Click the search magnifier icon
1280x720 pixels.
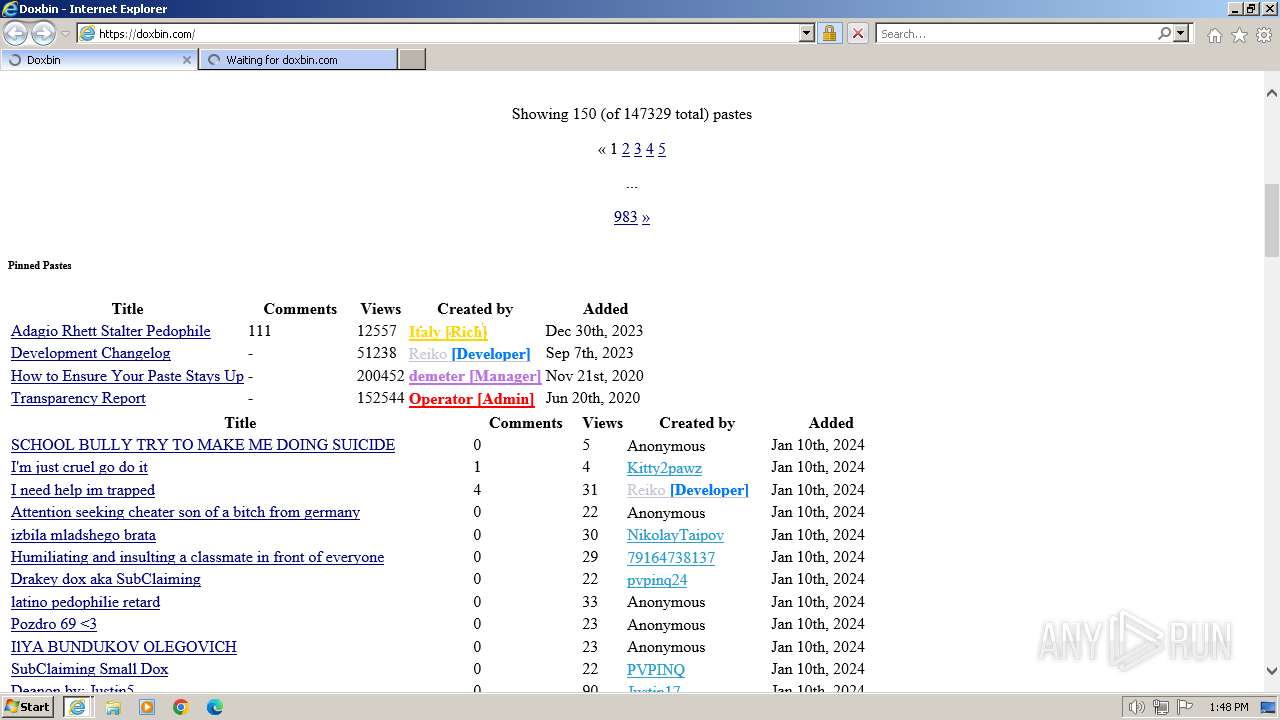tap(1164, 33)
